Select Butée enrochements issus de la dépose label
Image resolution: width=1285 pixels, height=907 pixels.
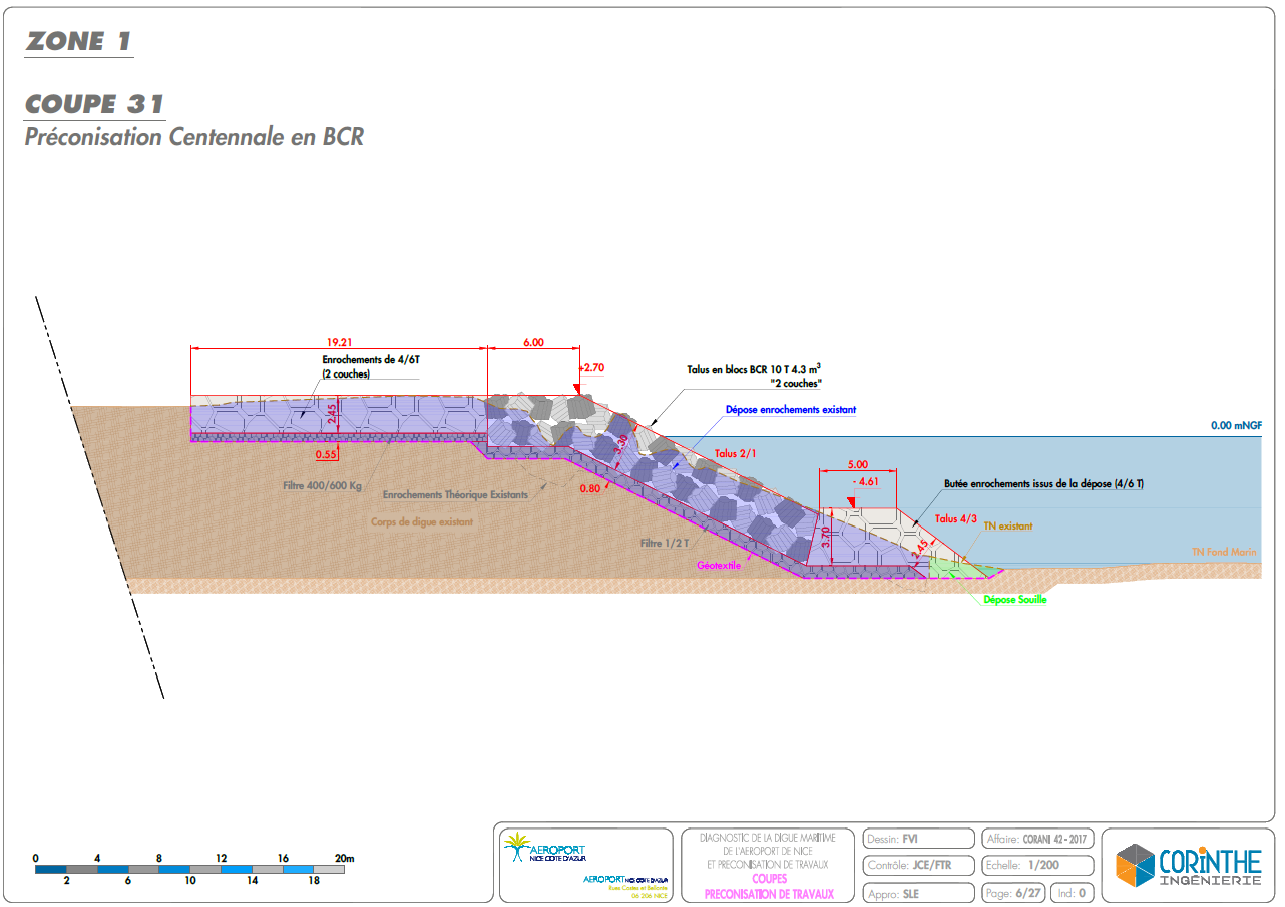[1044, 484]
